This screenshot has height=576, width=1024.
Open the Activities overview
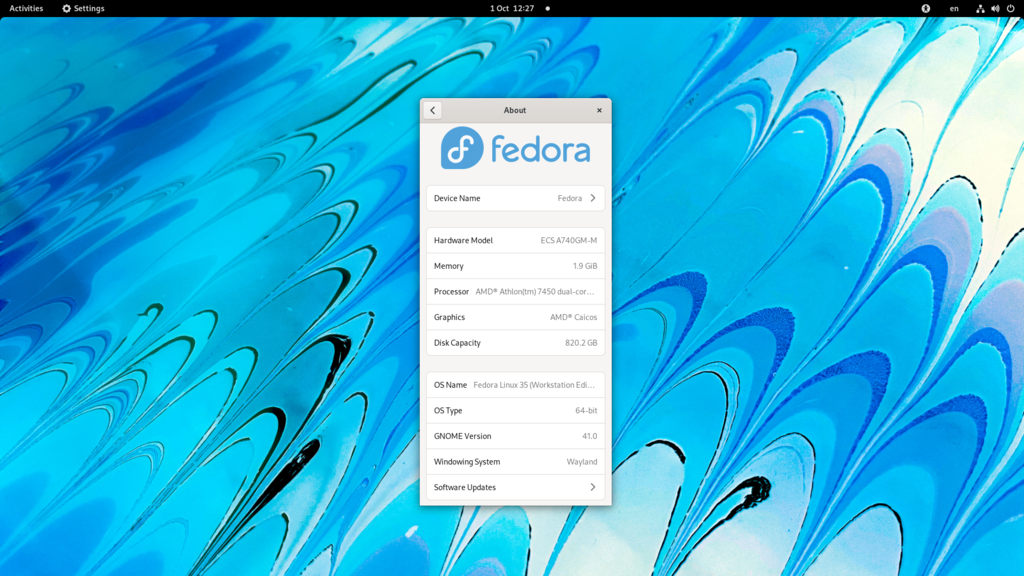pos(26,8)
